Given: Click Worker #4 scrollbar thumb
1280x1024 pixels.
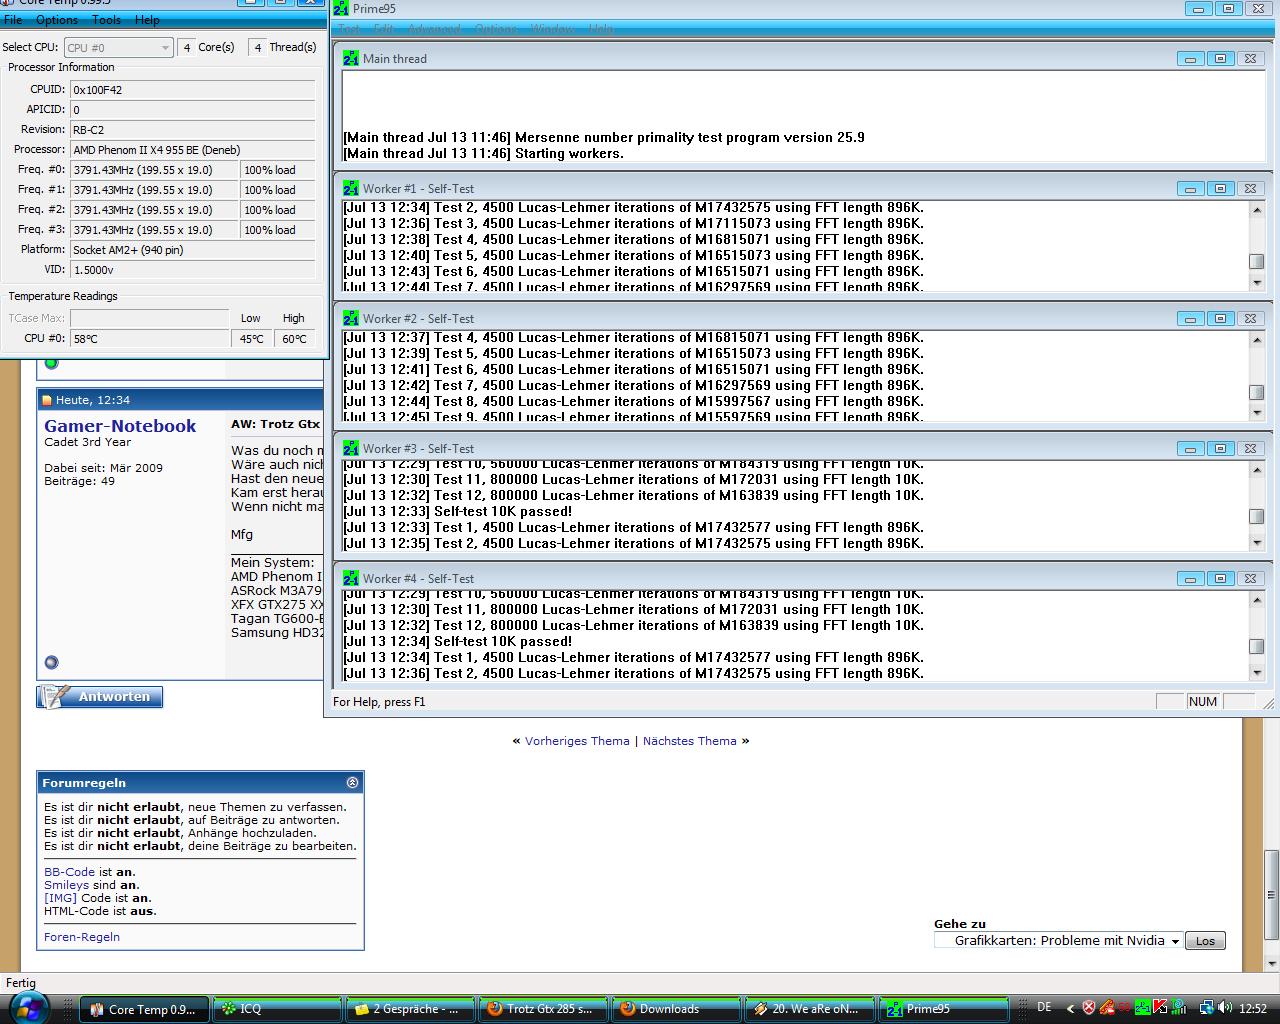Looking at the screenshot, I should point(1257,646).
